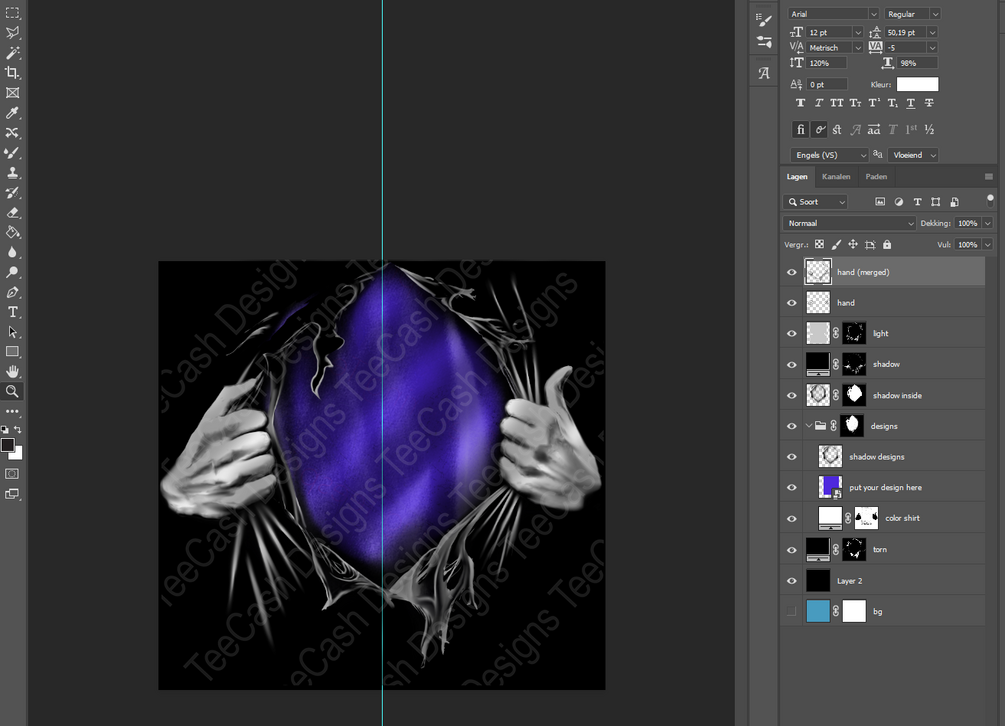1005x726 pixels.
Task: Open the layers panel menu
Action: coord(988,177)
